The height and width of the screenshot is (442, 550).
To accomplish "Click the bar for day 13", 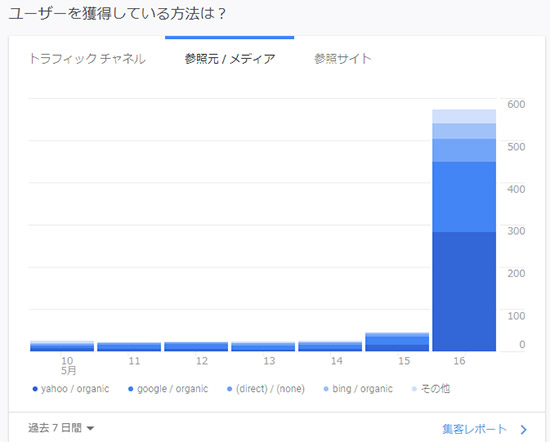I will [263, 347].
